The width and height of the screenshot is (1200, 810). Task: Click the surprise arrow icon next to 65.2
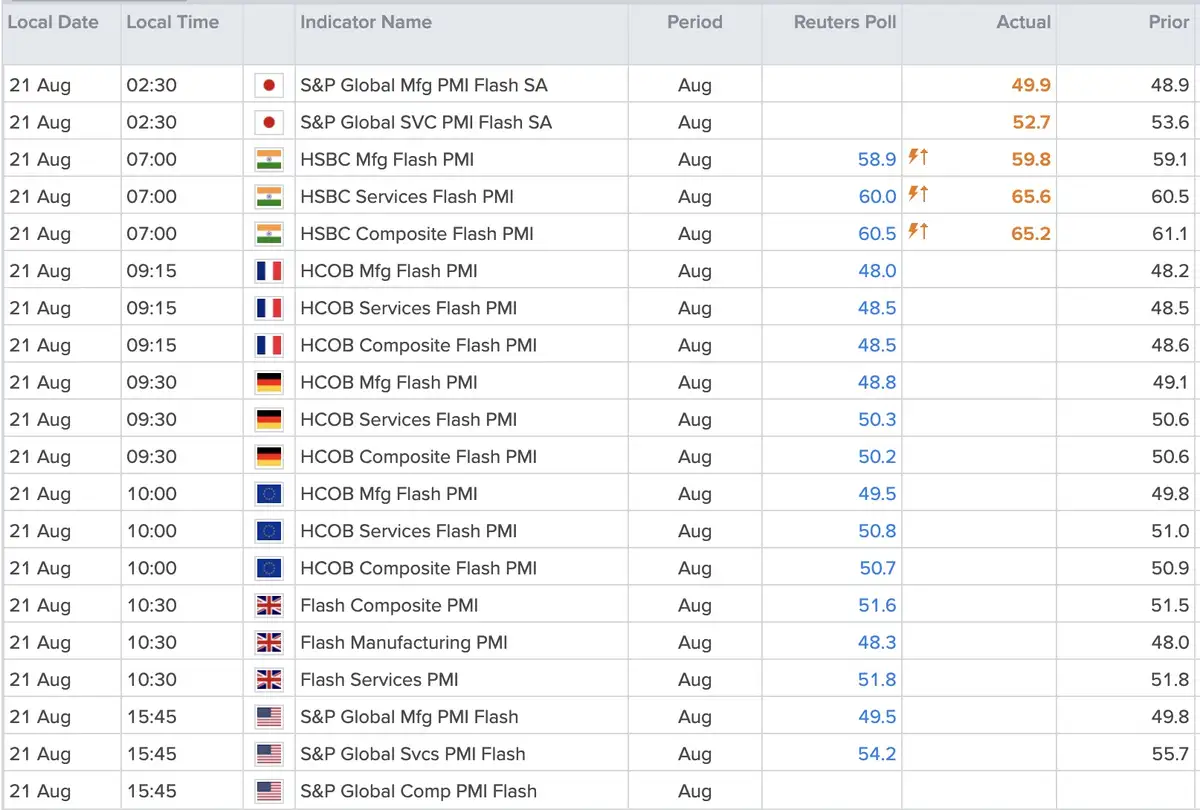point(918,232)
